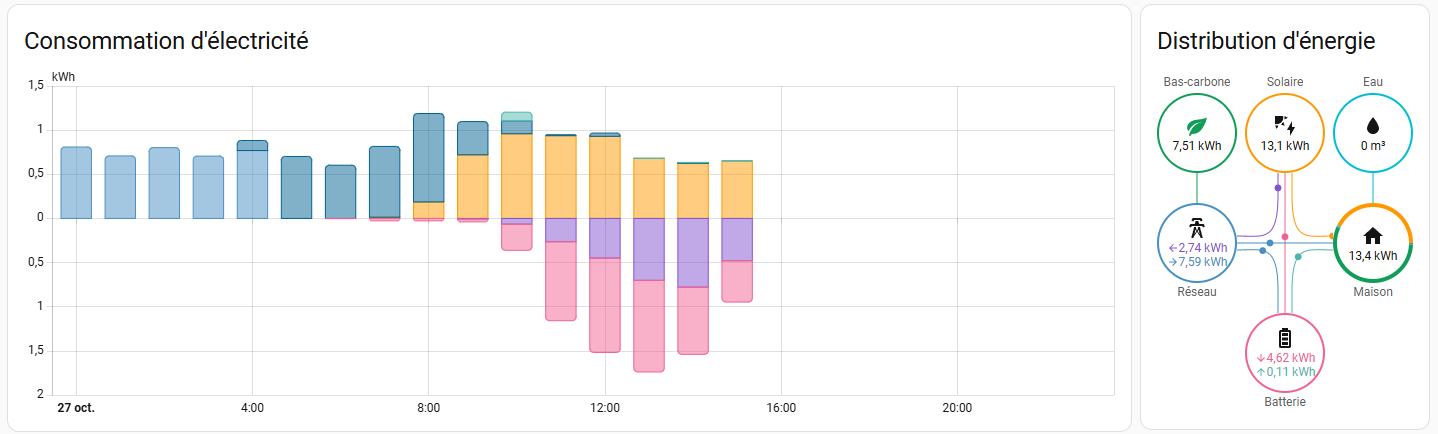
Task: Click the green leaf low-carbon icon
Action: pyautogui.click(x=1197, y=126)
